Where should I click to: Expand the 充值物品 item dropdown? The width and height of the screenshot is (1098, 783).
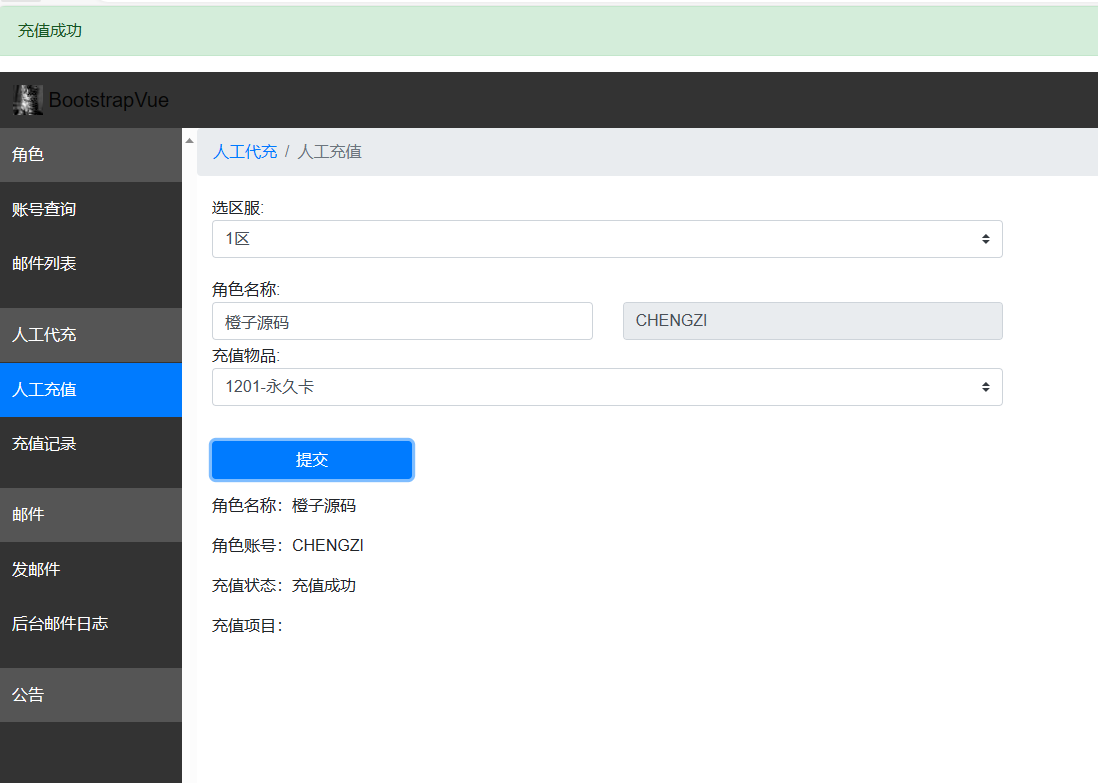[606, 387]
